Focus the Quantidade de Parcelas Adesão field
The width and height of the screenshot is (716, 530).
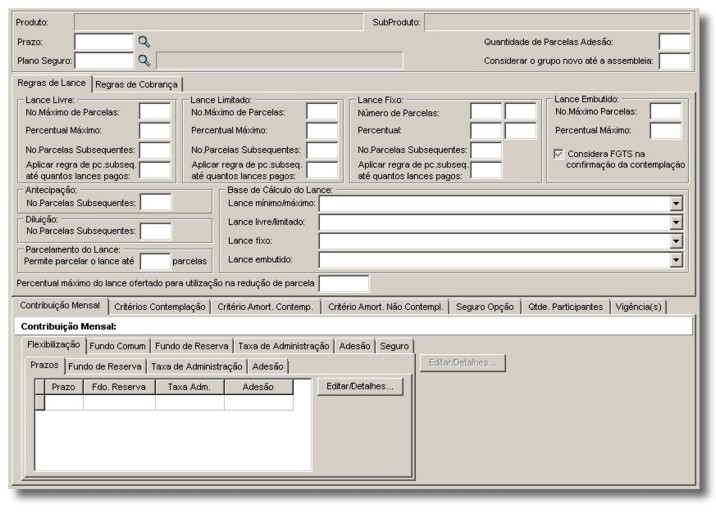coord(674,42)
